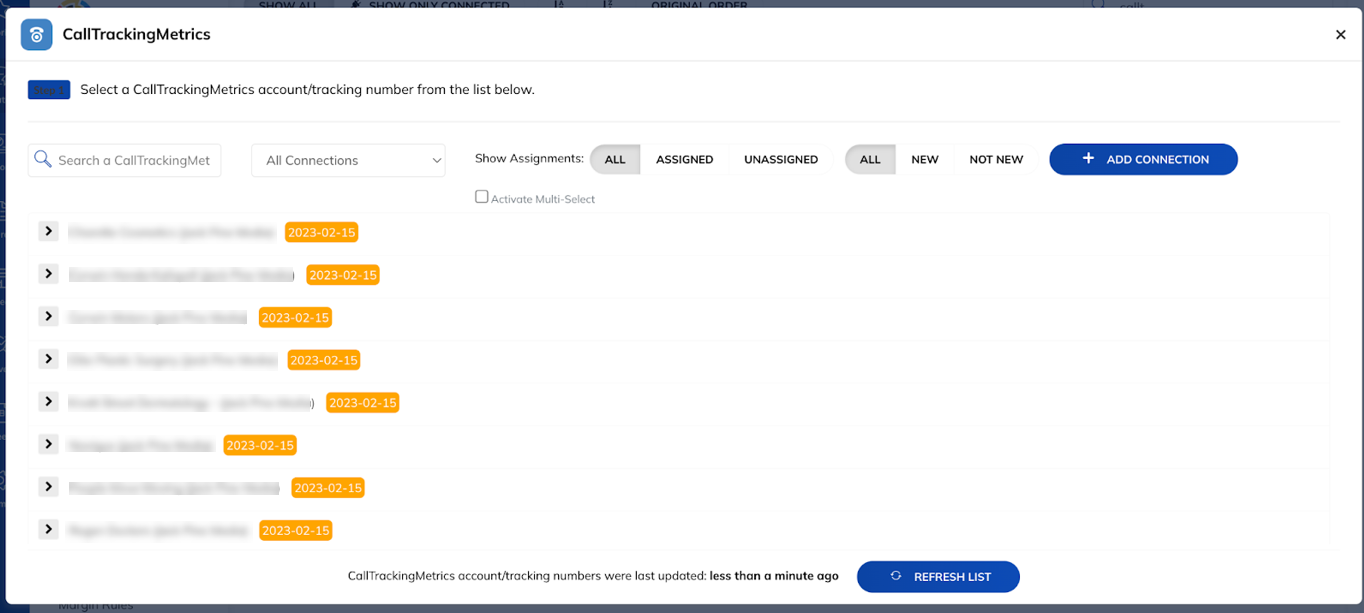Show only NEW accounts
This screenshot has height=613, width=1364.
tap(925, 159)
